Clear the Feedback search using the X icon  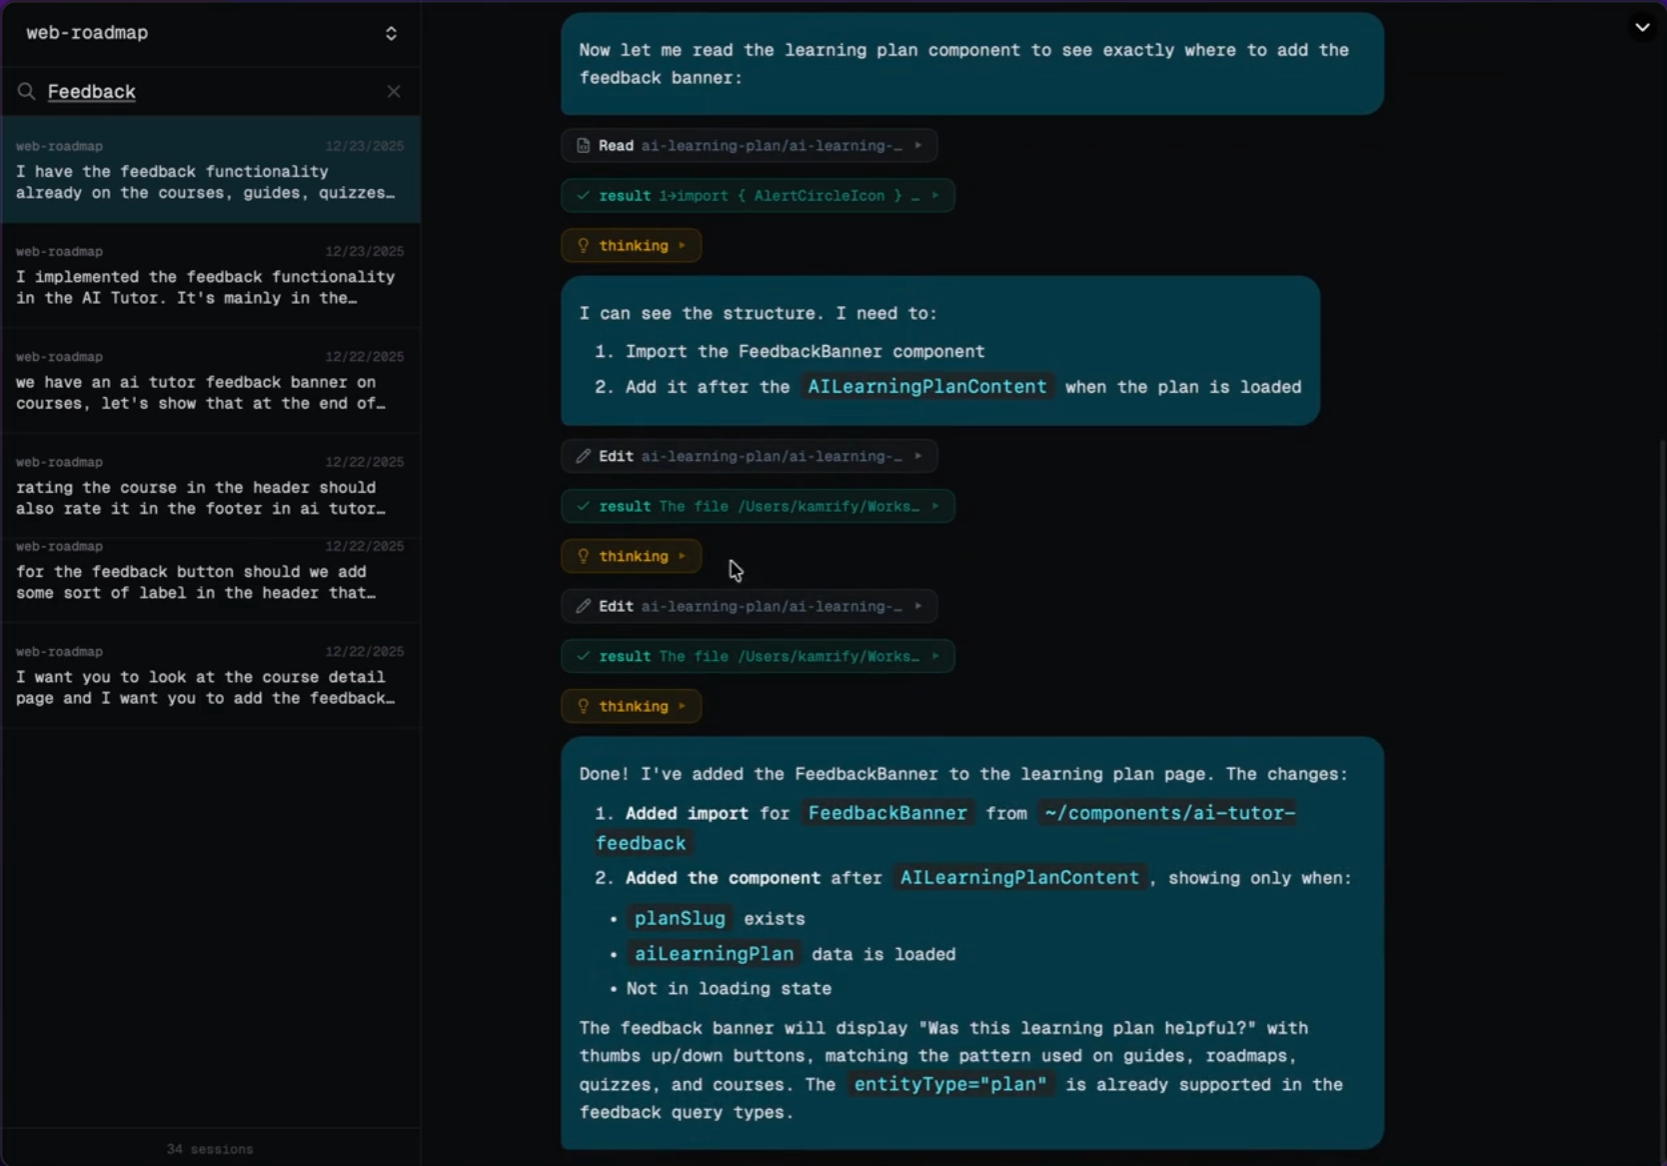[394, 91]
